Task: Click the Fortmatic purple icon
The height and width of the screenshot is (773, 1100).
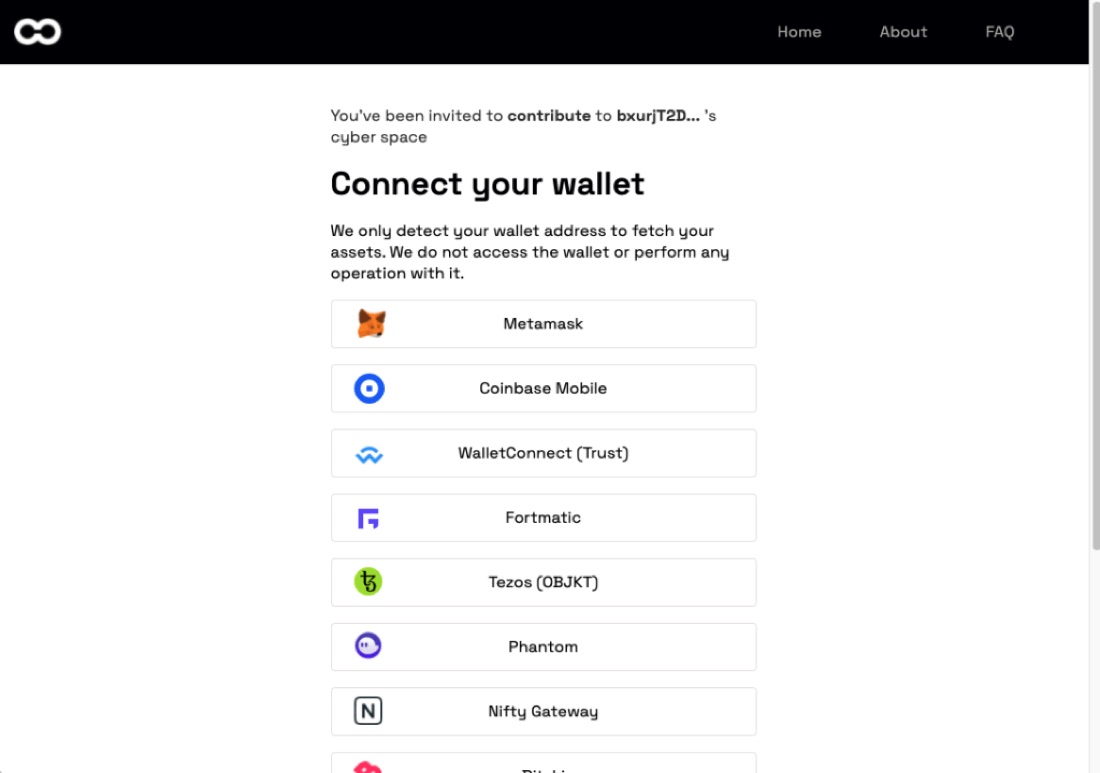Action: coord(368,518)
